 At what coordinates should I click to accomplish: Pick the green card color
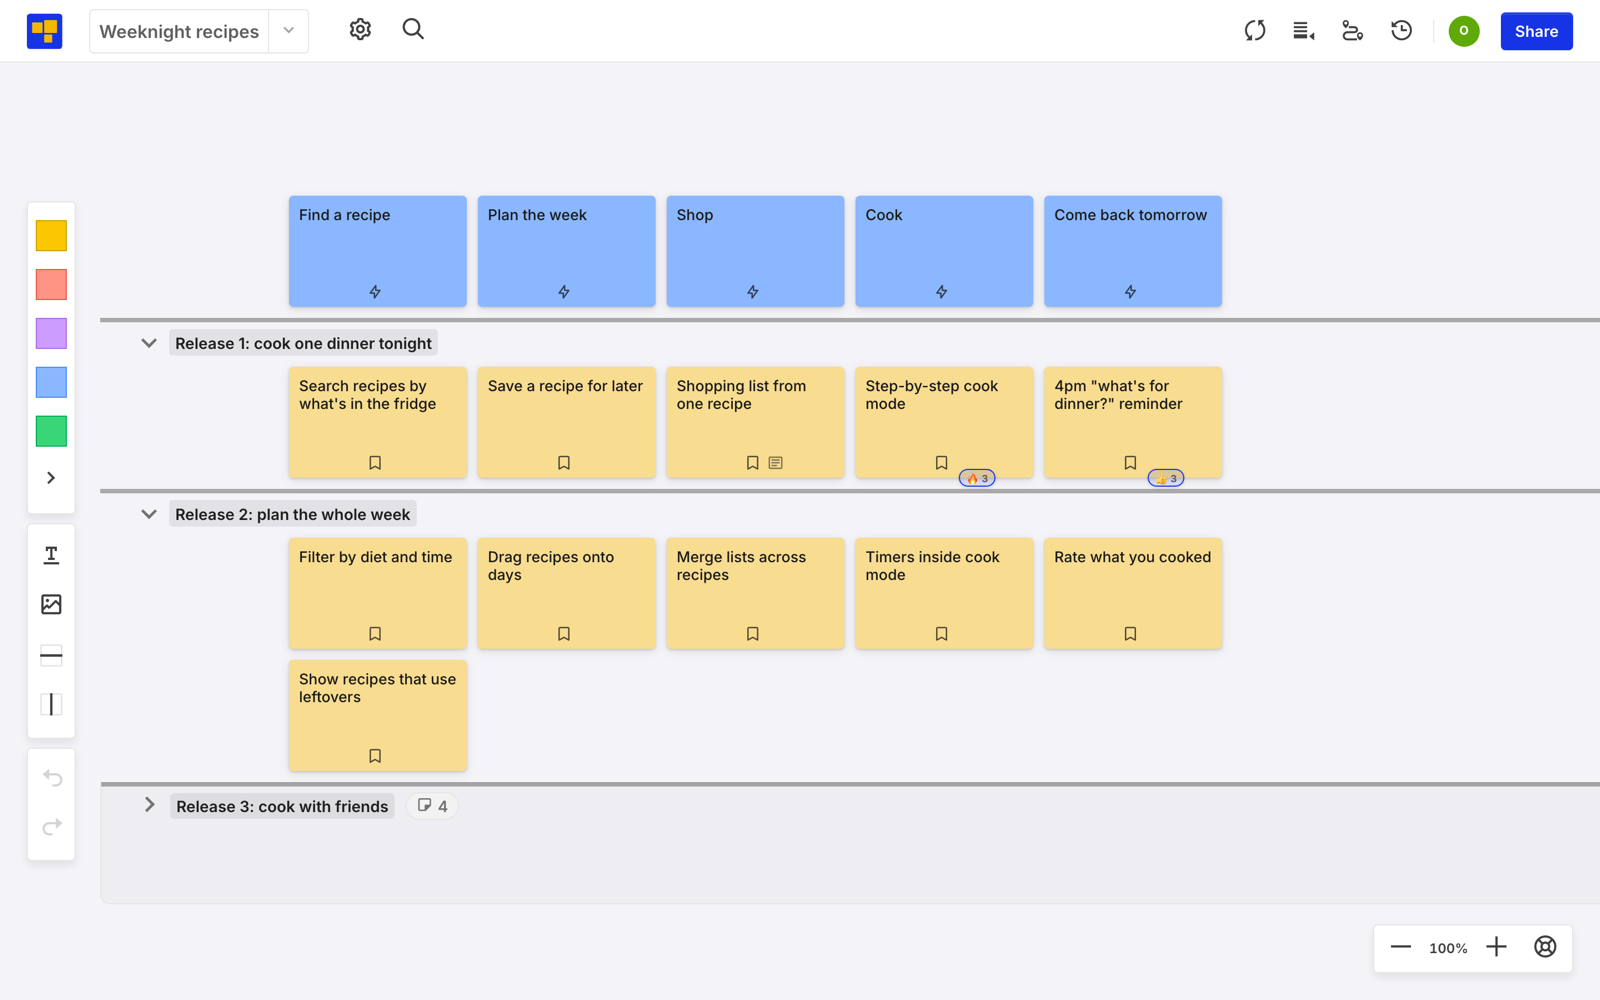[x=51, y=431]
